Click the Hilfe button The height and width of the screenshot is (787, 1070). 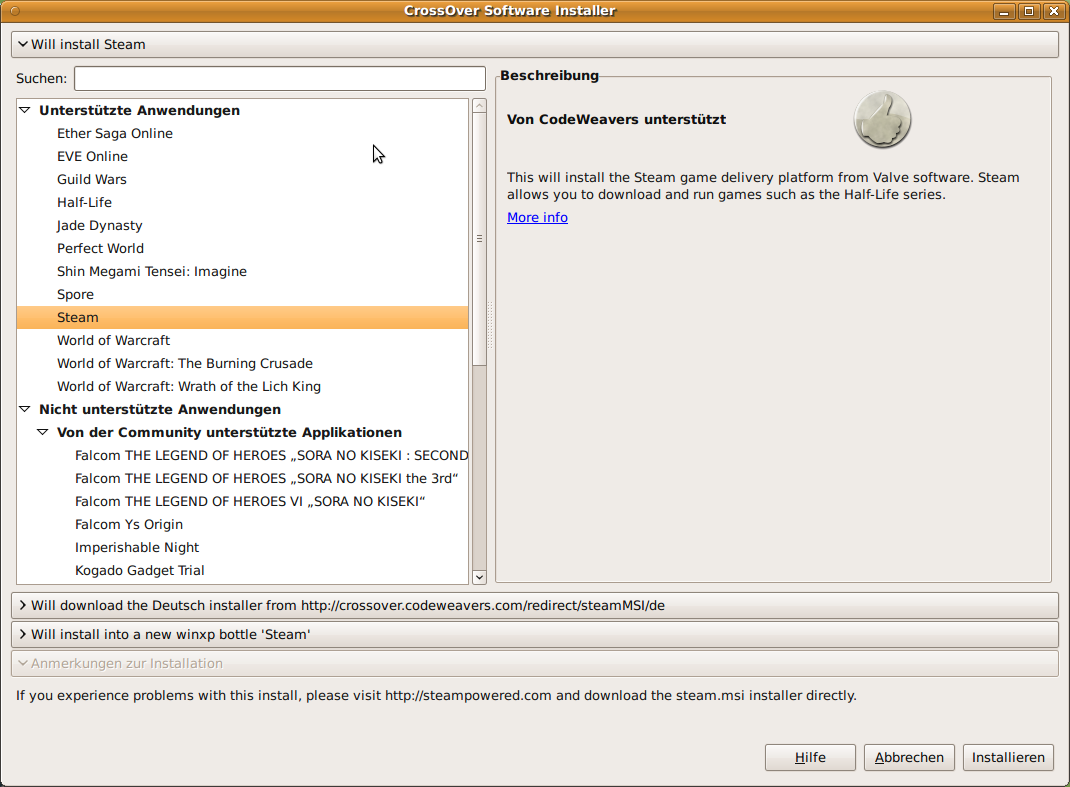tap(810, 758)
